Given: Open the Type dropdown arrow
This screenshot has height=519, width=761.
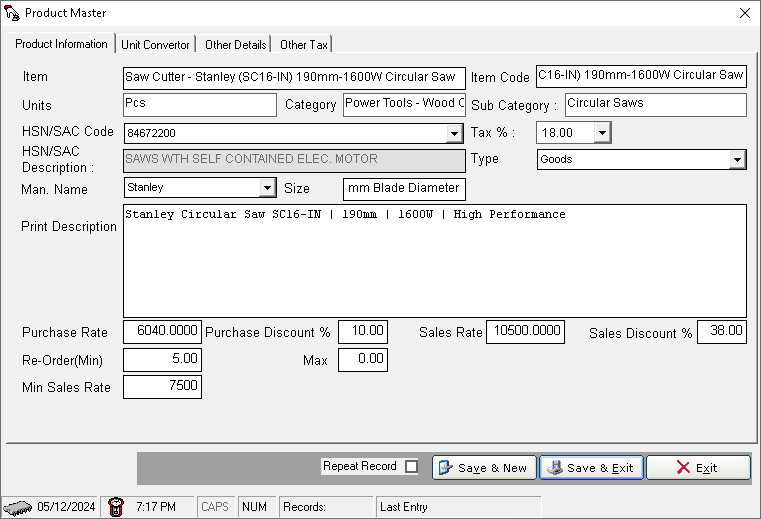Looking at the screenshot, I should point(737,159).
